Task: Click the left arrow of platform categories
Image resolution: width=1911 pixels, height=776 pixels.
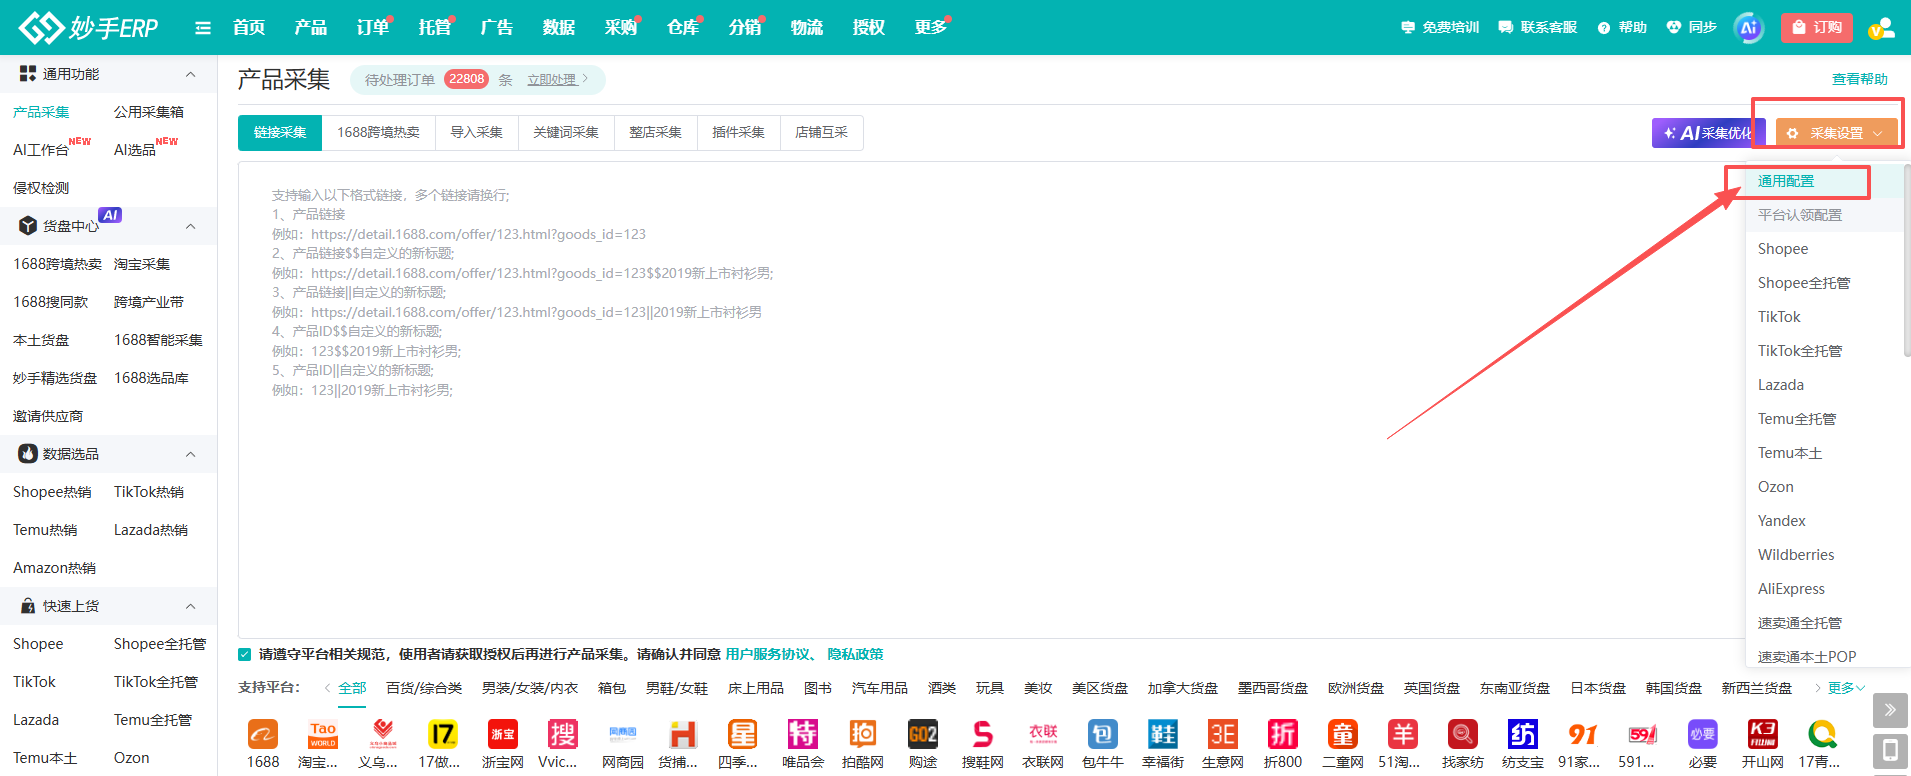Action: (328, 688)
